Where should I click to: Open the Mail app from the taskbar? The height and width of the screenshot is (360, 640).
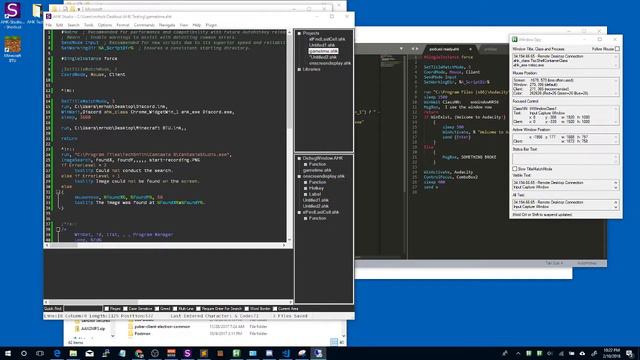pyautogui.click(x=89, y=353)
